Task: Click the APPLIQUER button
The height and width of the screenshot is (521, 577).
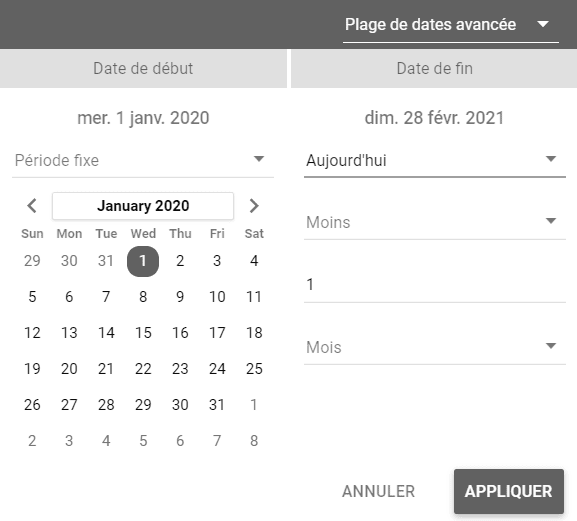Action: click(x=509, y=492)
